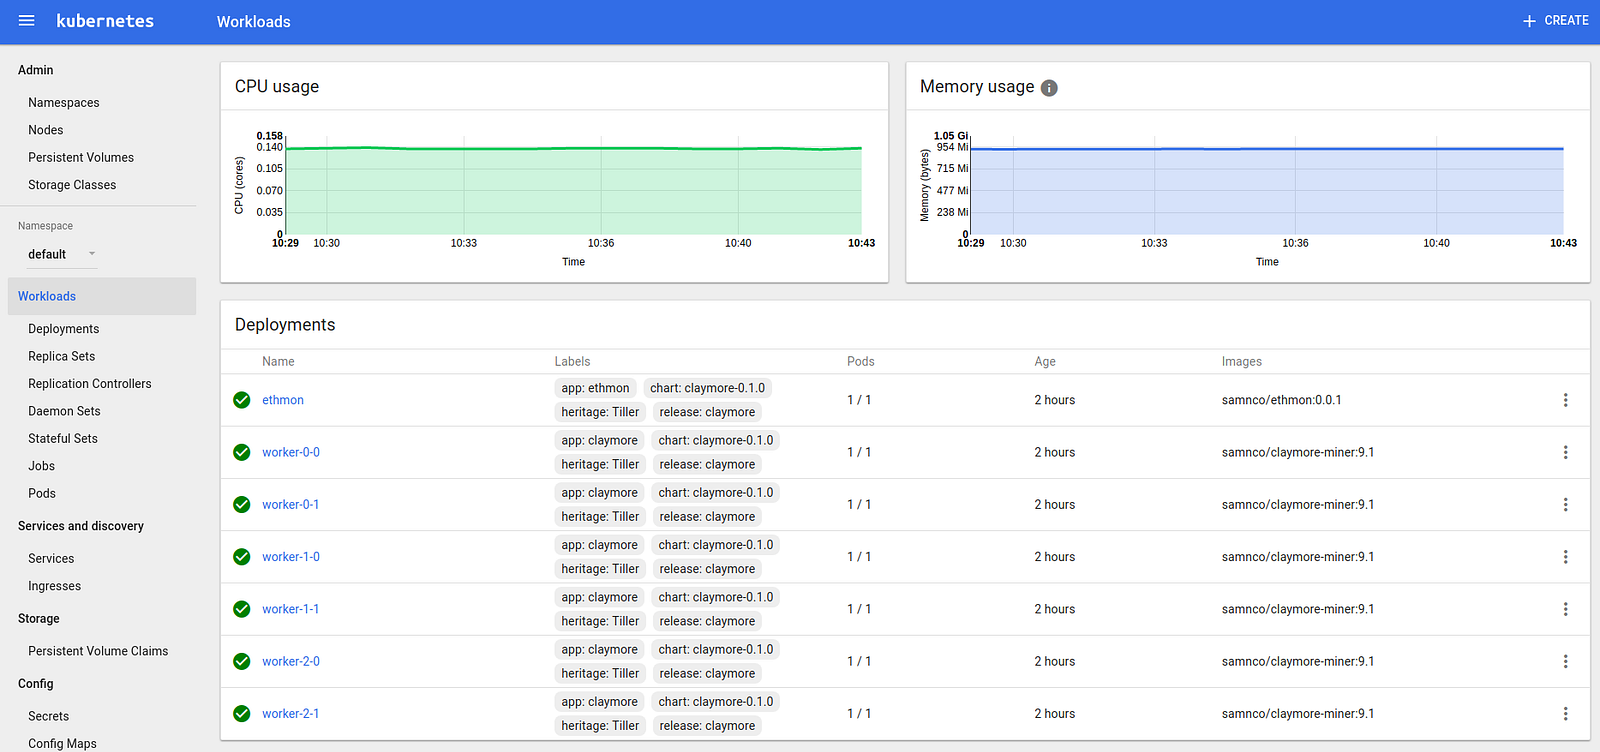
Task: Click the Age column header
Action: (1045, 362)
